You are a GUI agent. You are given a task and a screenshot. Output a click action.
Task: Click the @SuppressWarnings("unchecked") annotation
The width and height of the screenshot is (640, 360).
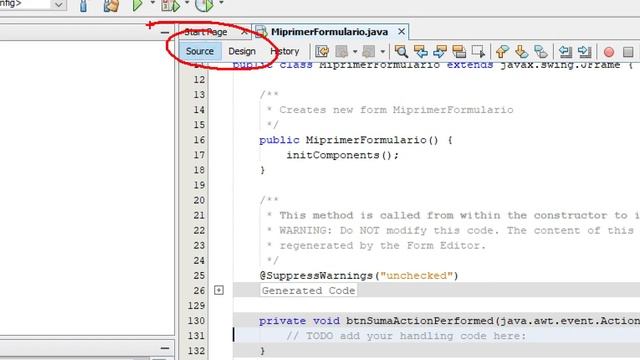click(x=359, y=276)
